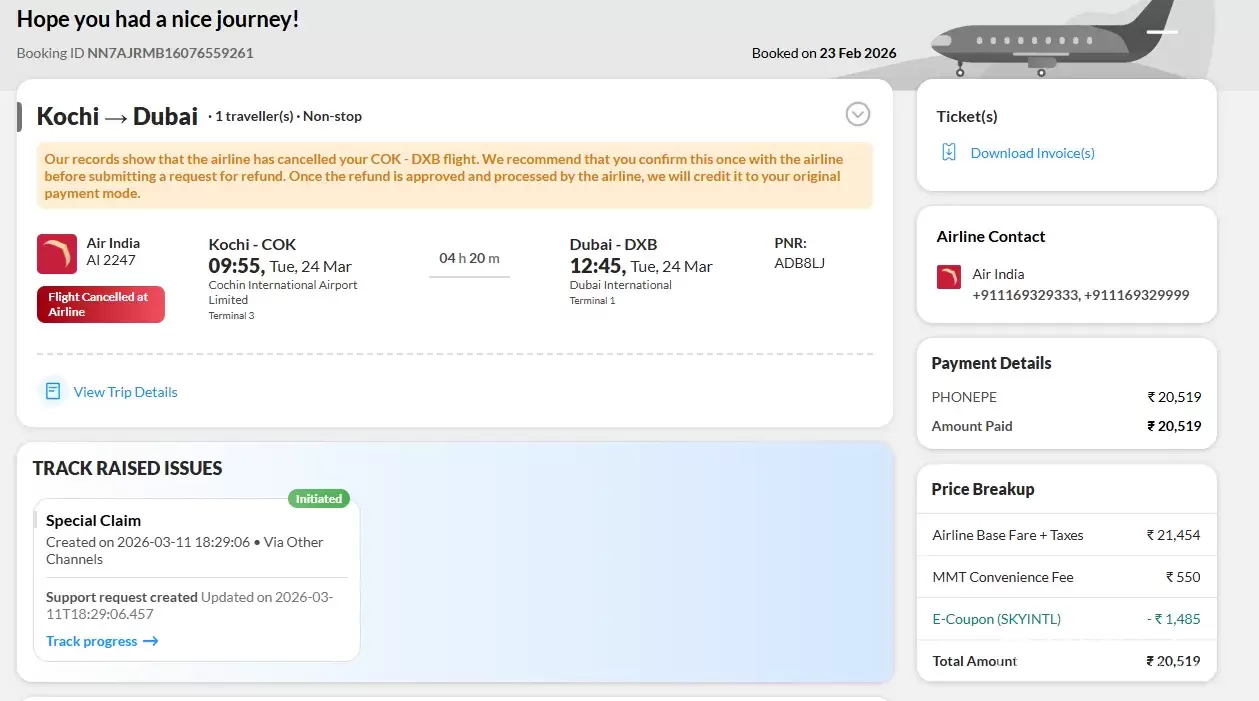This screenshot has width=1259, height=701.
Task: Click the Download Invoice document icon
Action: (949, 152)
